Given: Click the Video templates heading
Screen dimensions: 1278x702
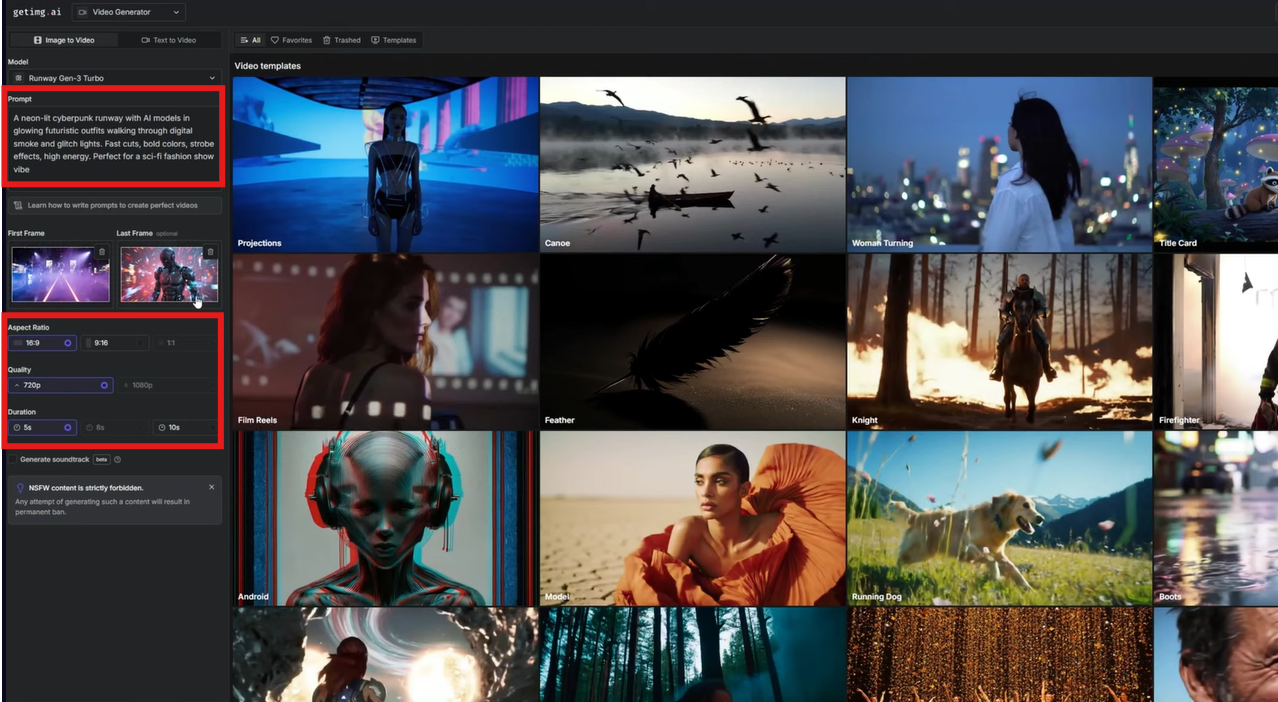Looking at the screenshot, I should (268, 66).
